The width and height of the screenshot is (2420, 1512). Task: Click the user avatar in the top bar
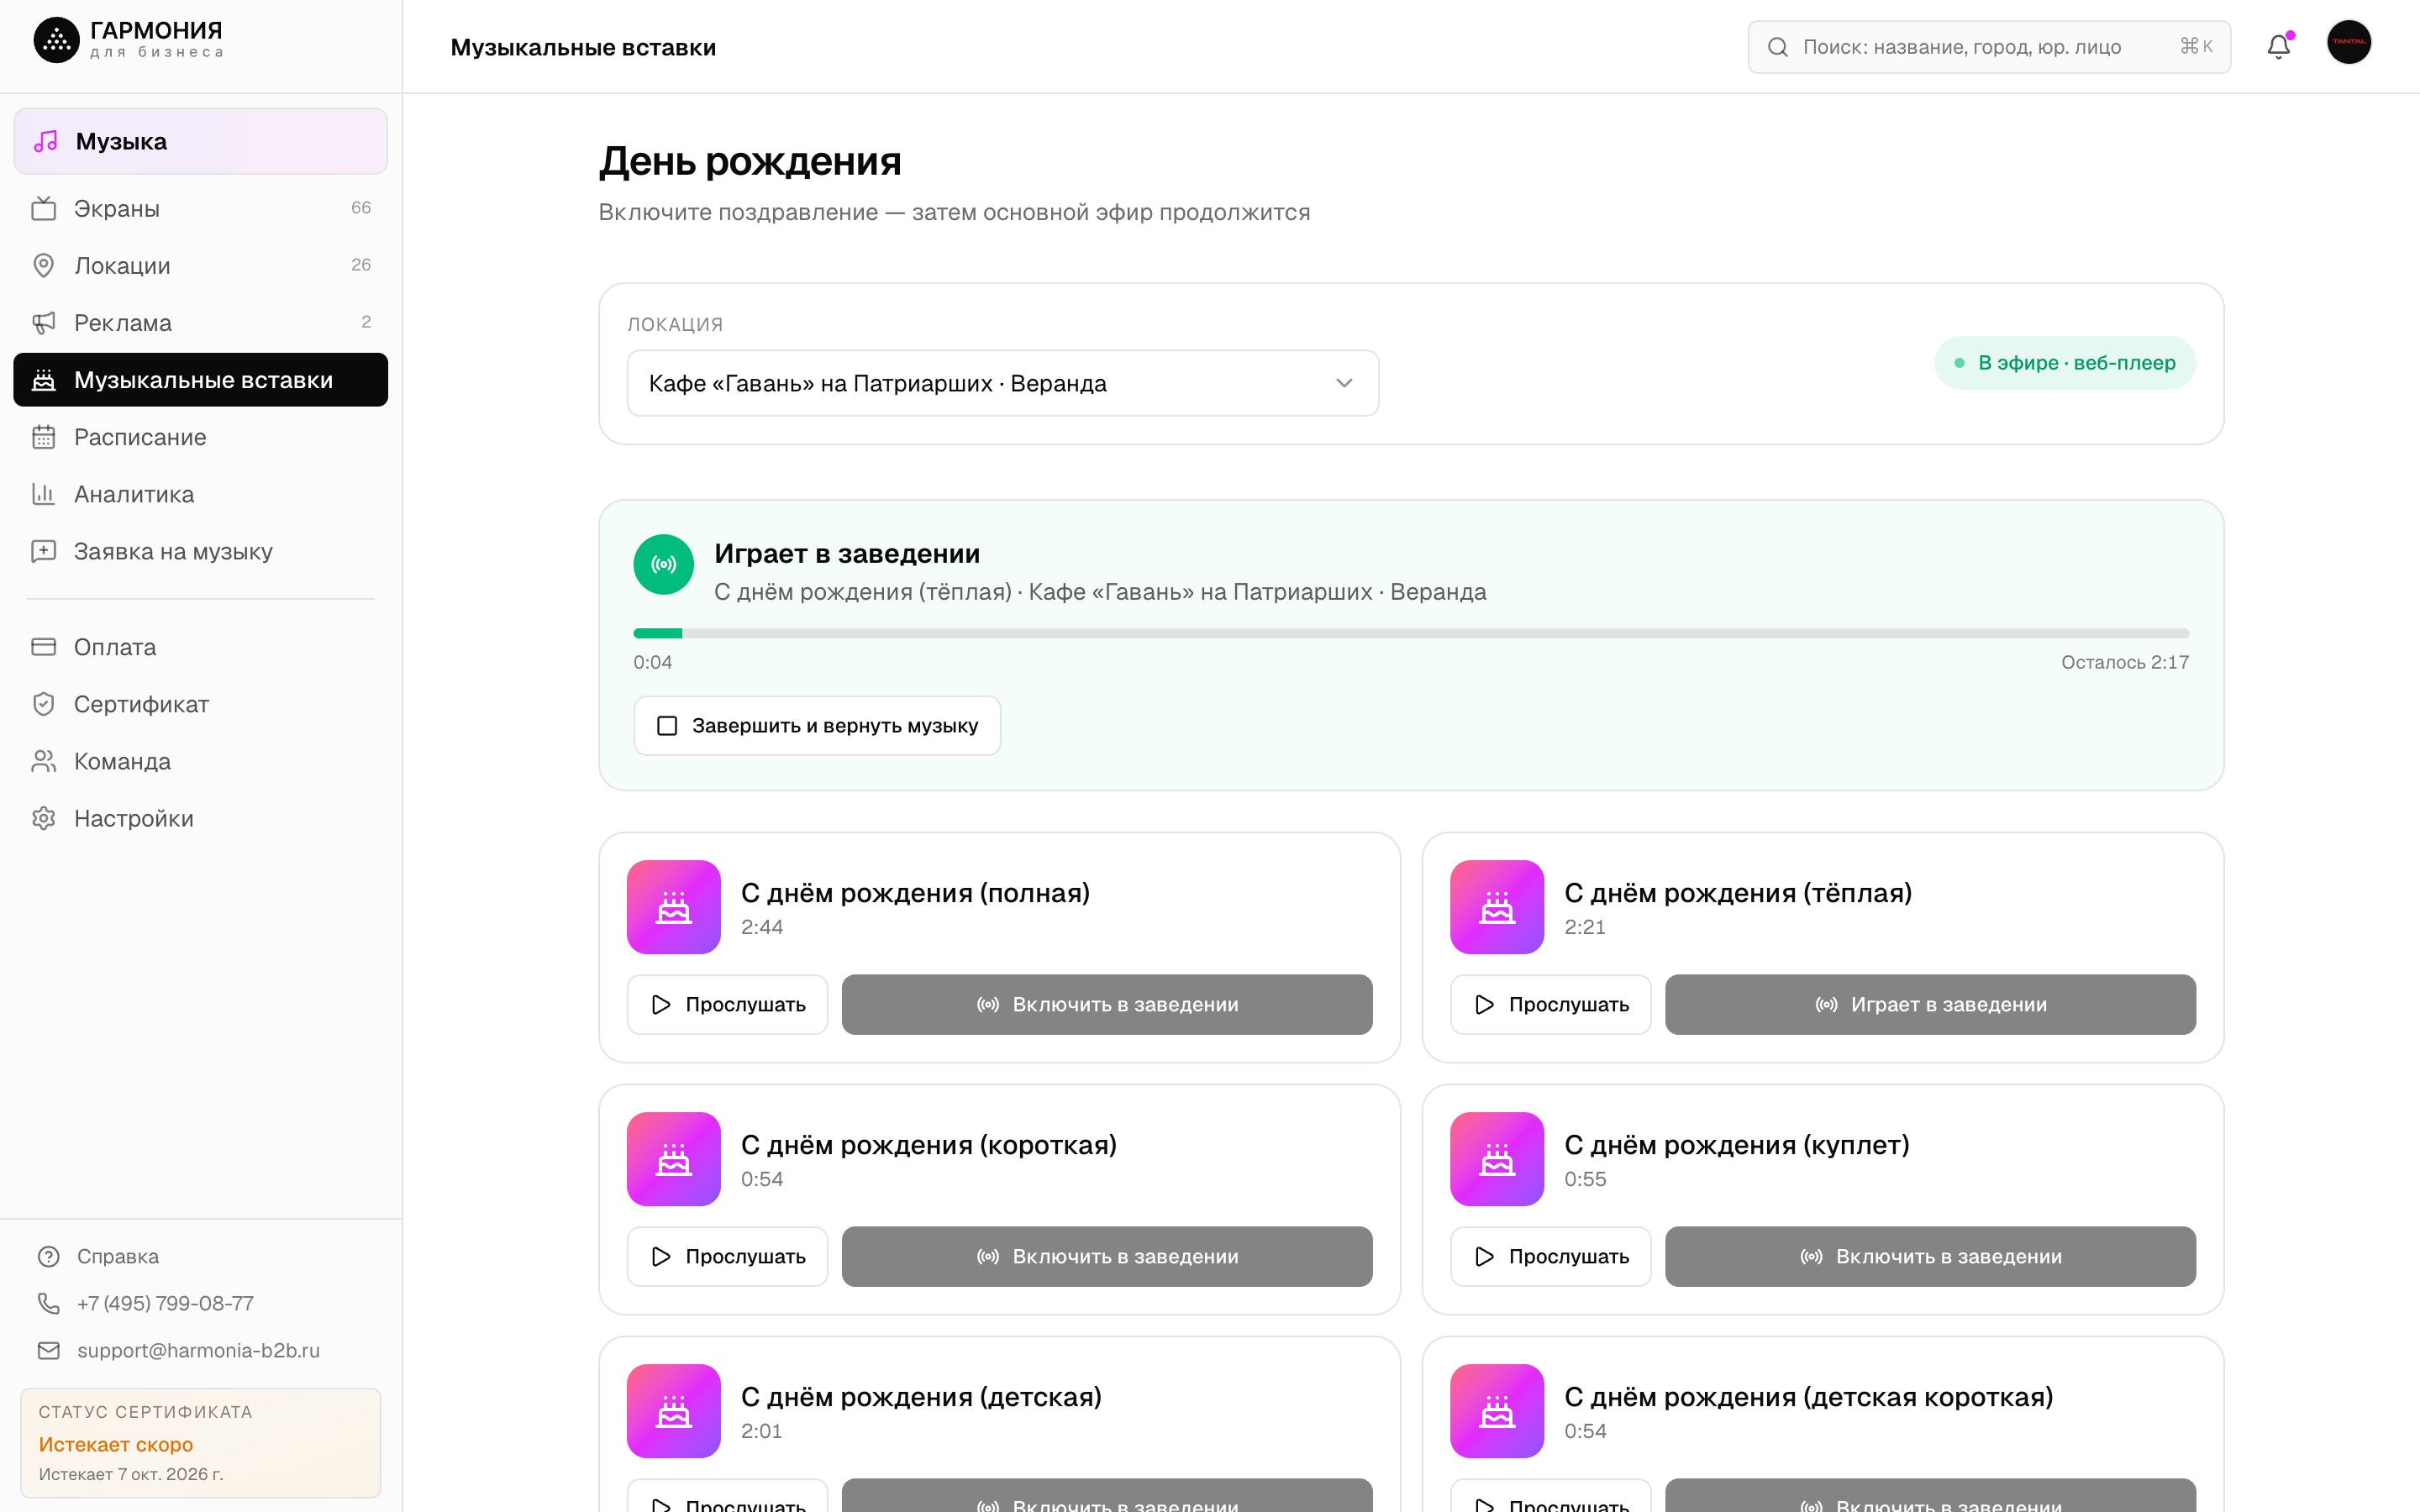click(x=2349, y=42)
